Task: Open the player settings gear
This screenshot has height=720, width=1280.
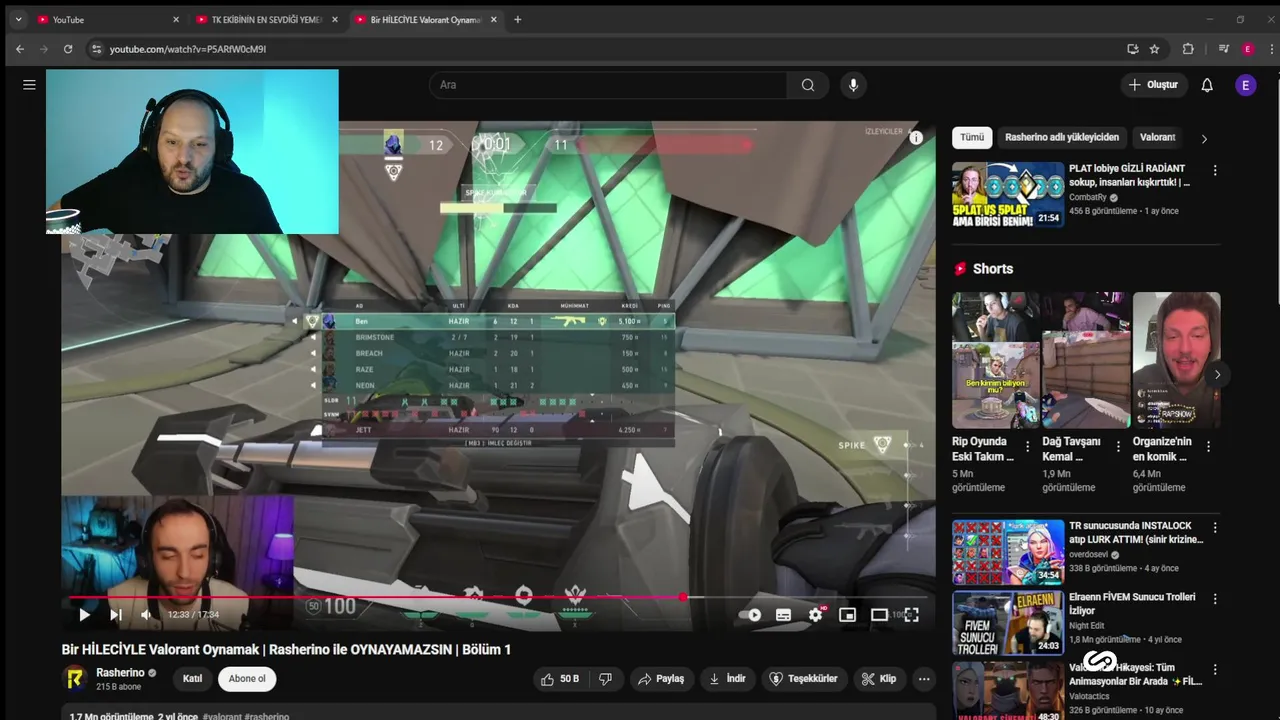Action: (x=815, y=615)
